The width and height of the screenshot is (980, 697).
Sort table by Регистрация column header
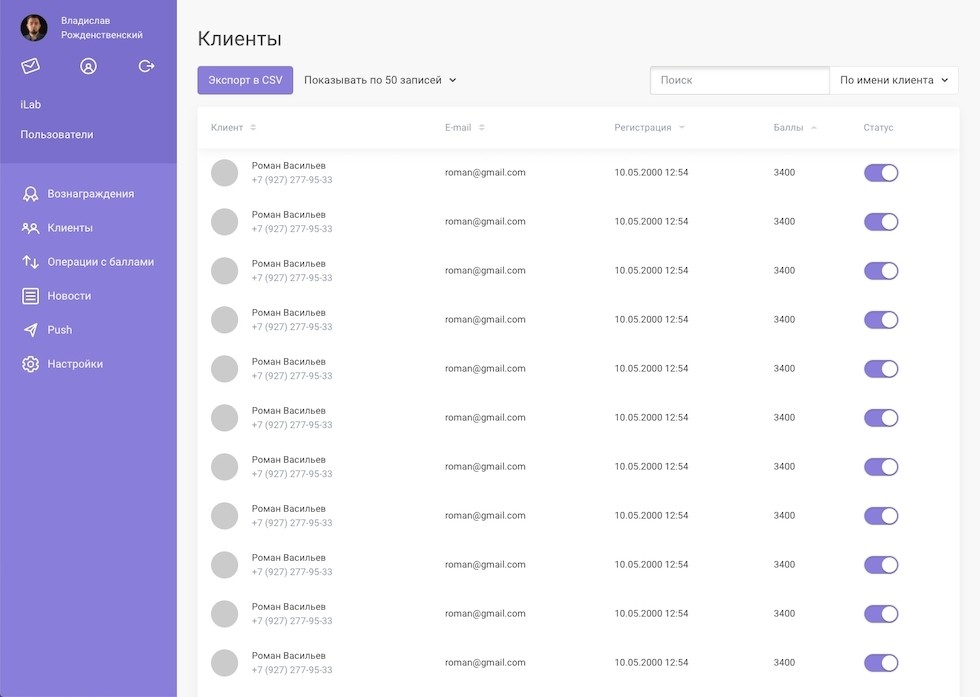649,128
